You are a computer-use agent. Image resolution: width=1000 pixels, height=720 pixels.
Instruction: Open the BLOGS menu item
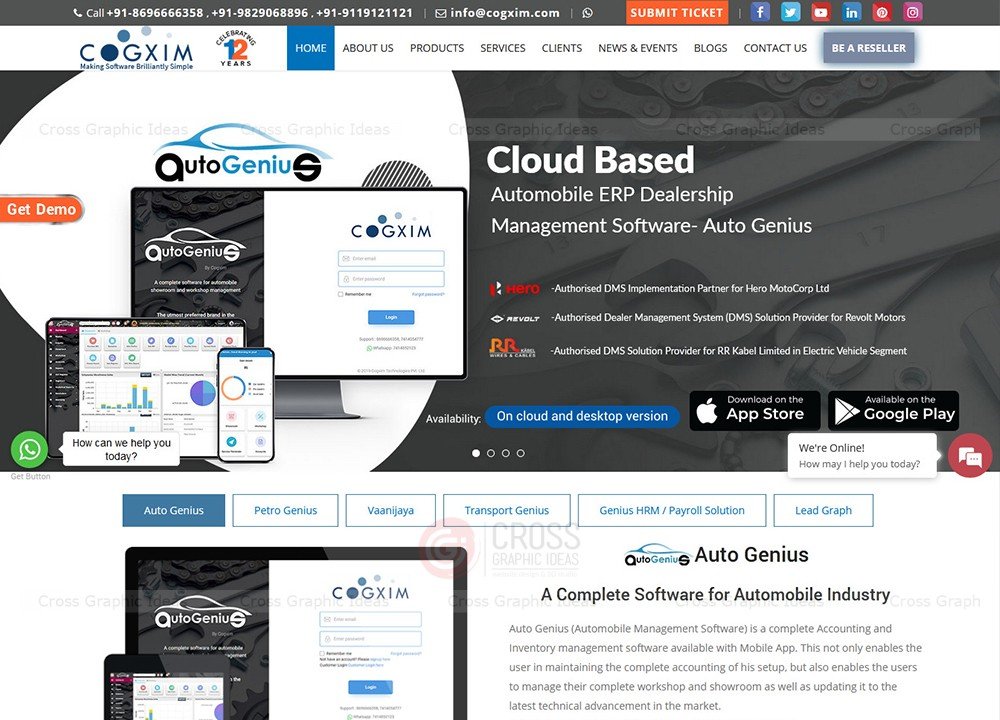click(x=710, y=48)
